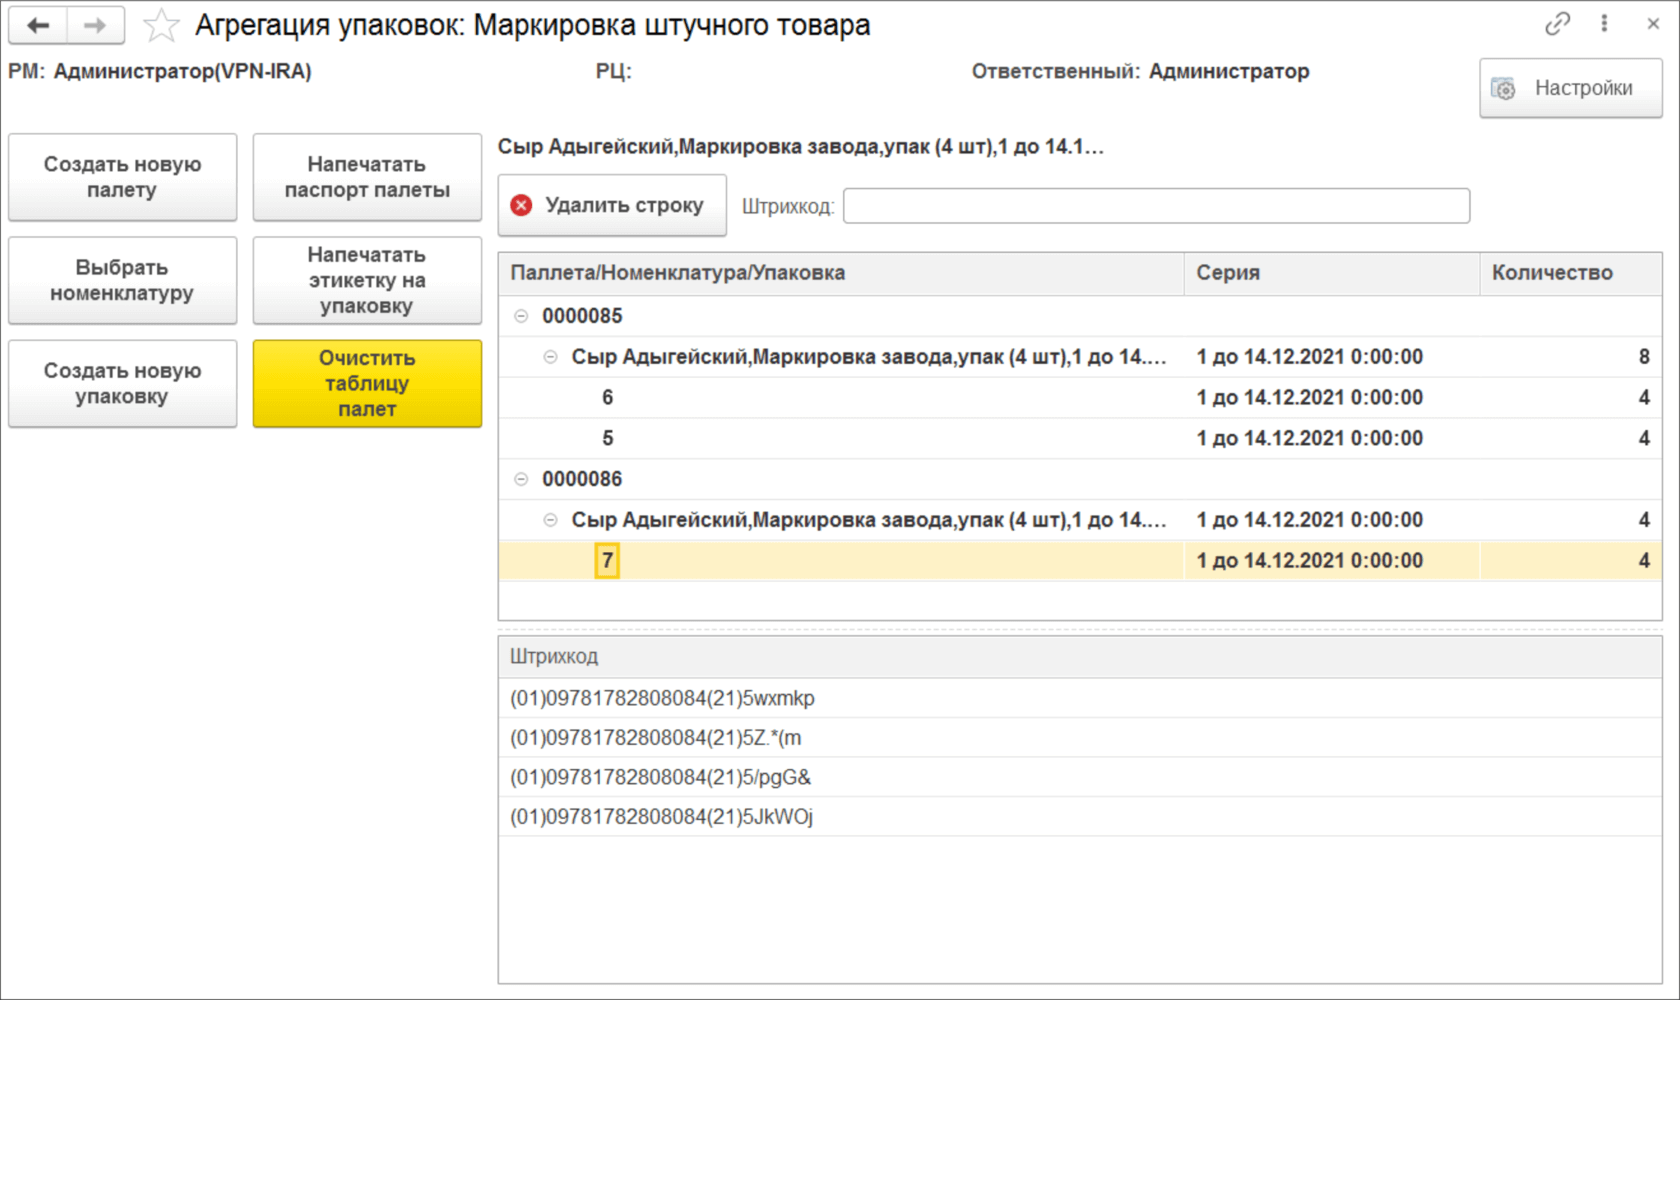Click the get link icon
The width and height of the screenshot is (1680, 1192).
click(1557, 22)
